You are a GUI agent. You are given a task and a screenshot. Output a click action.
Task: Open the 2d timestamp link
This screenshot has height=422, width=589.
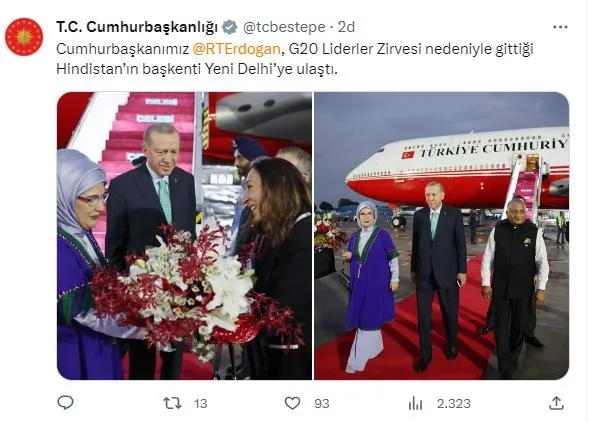point(346,27)
